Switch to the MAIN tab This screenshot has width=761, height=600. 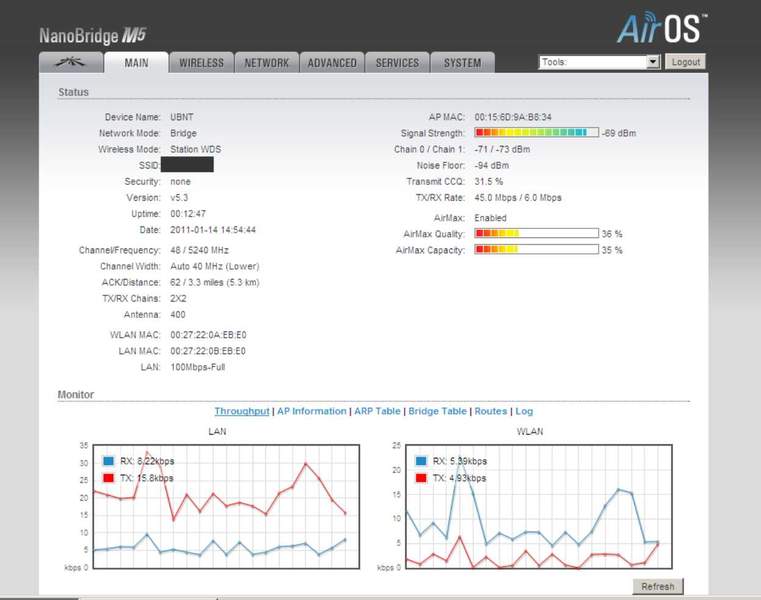tap(136, 63)
